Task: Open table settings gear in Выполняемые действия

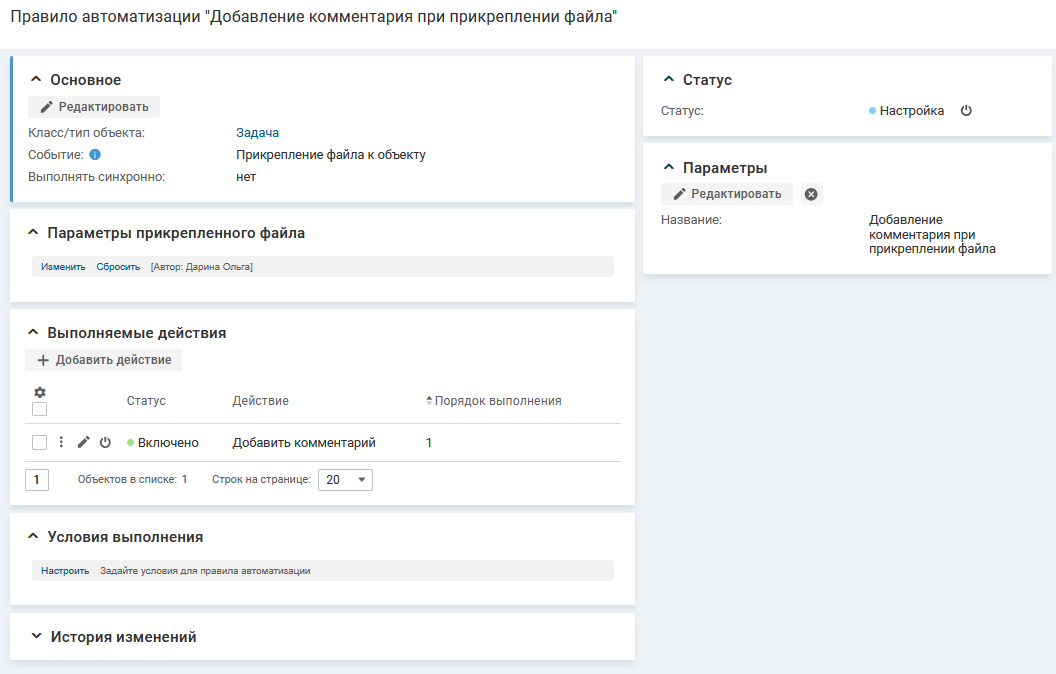Action: (40, 393)
